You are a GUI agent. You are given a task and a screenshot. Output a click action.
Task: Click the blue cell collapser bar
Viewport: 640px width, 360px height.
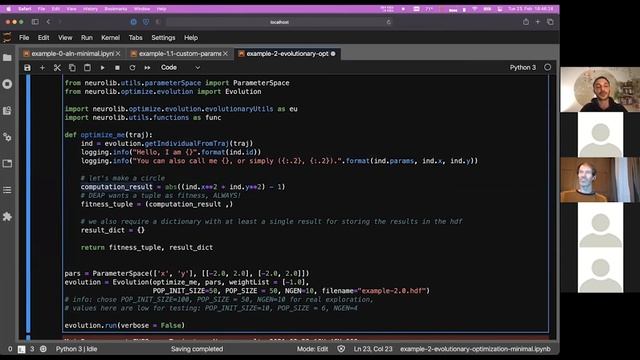pyautogui.click(x=28, y=204)
